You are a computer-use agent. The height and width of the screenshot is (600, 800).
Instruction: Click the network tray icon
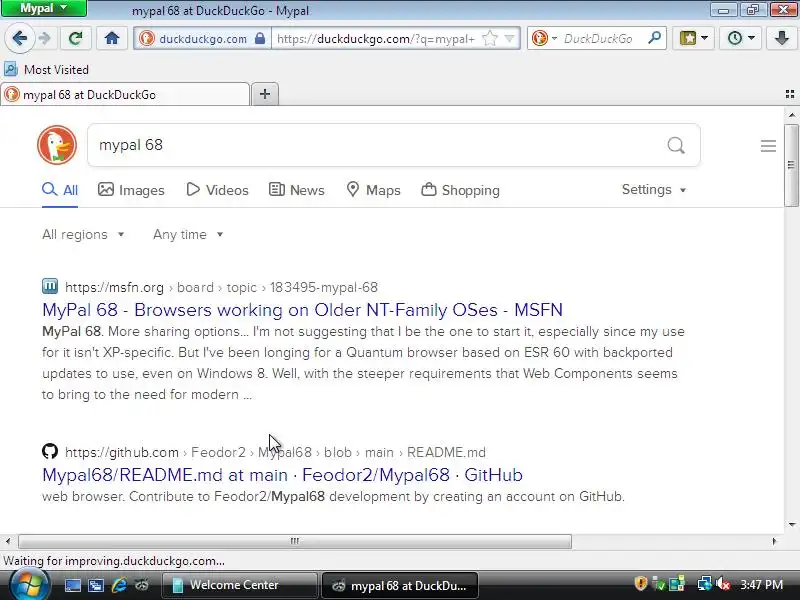pos(705,584)
